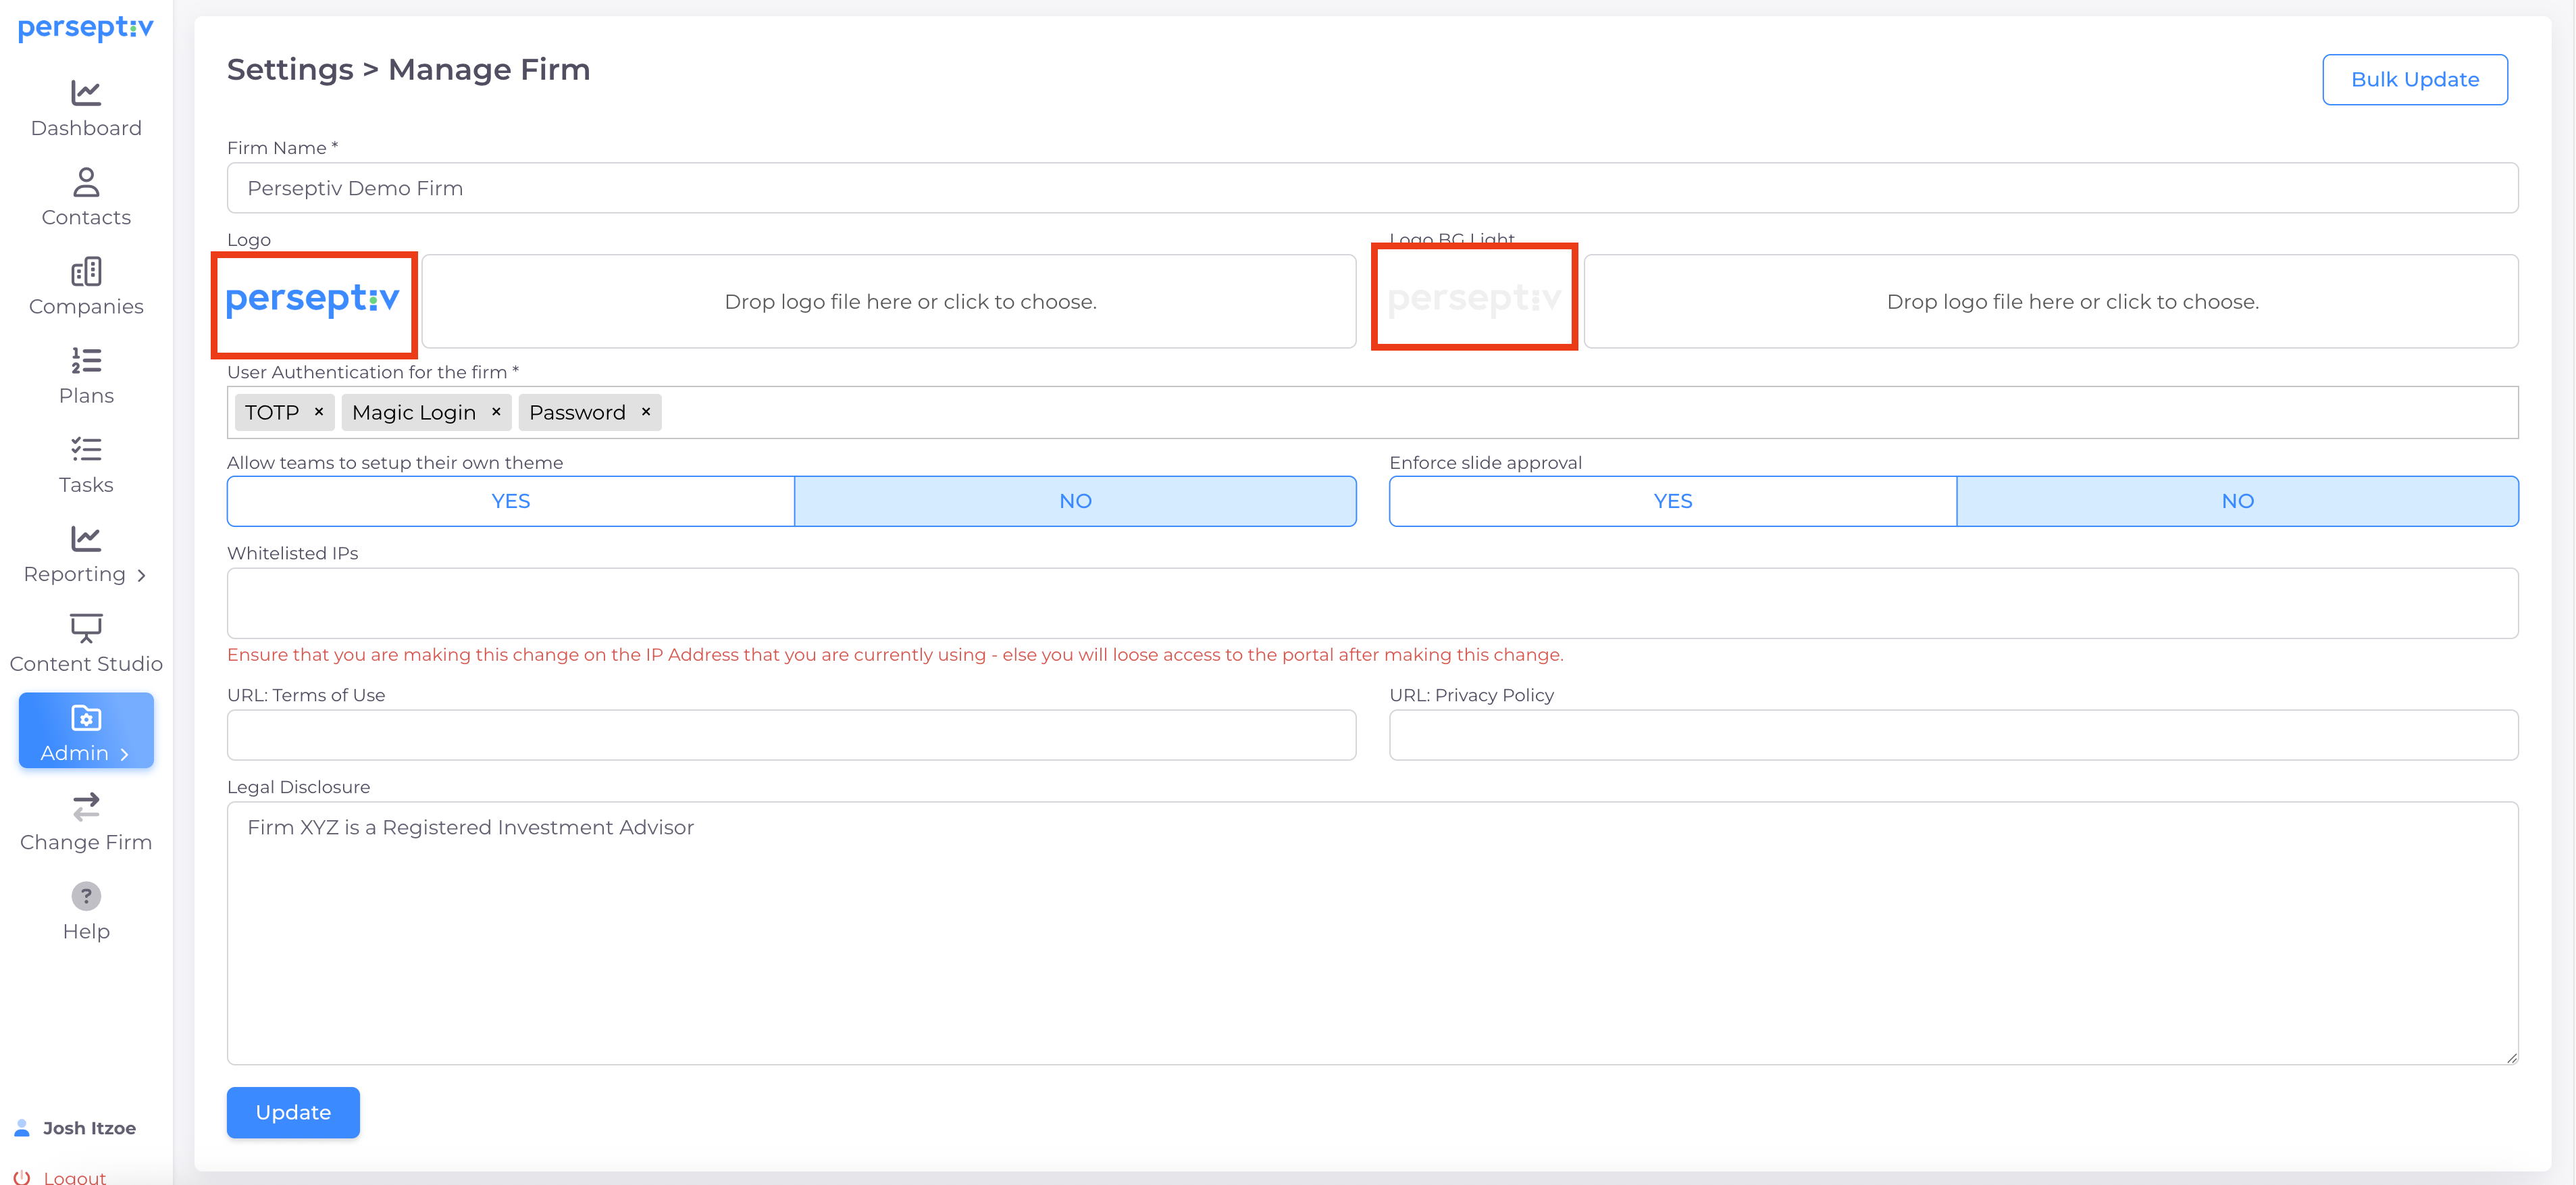The height and width of the screenshot is (1185, 2576).
Task: Set Enforce slide approval to YES
Action: coord(1672,501)
